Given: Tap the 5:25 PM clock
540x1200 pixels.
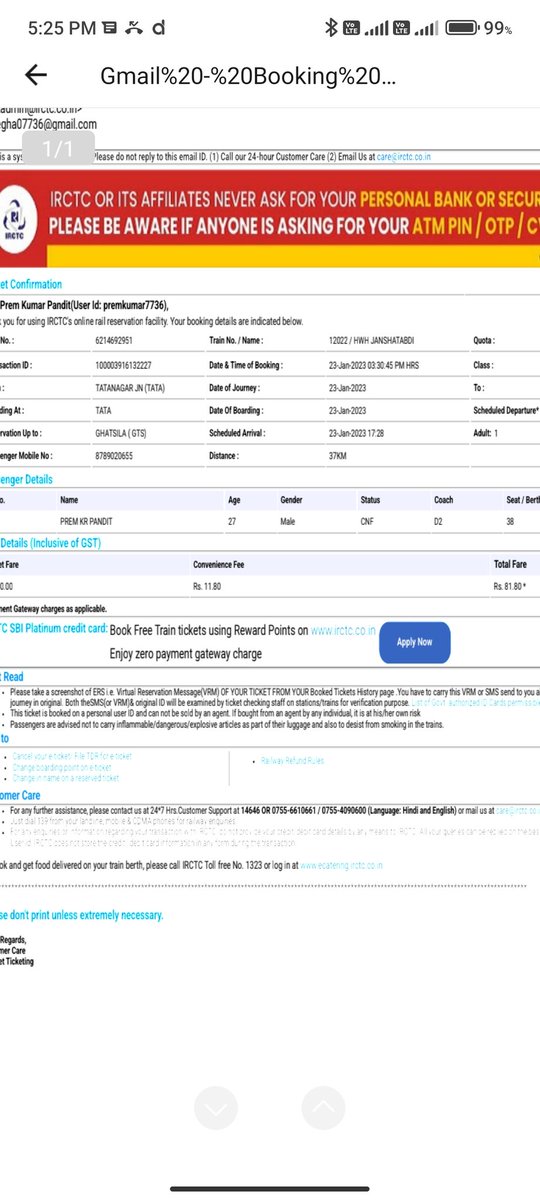Looking at the screenshot, I should click(x=62, y=28).
